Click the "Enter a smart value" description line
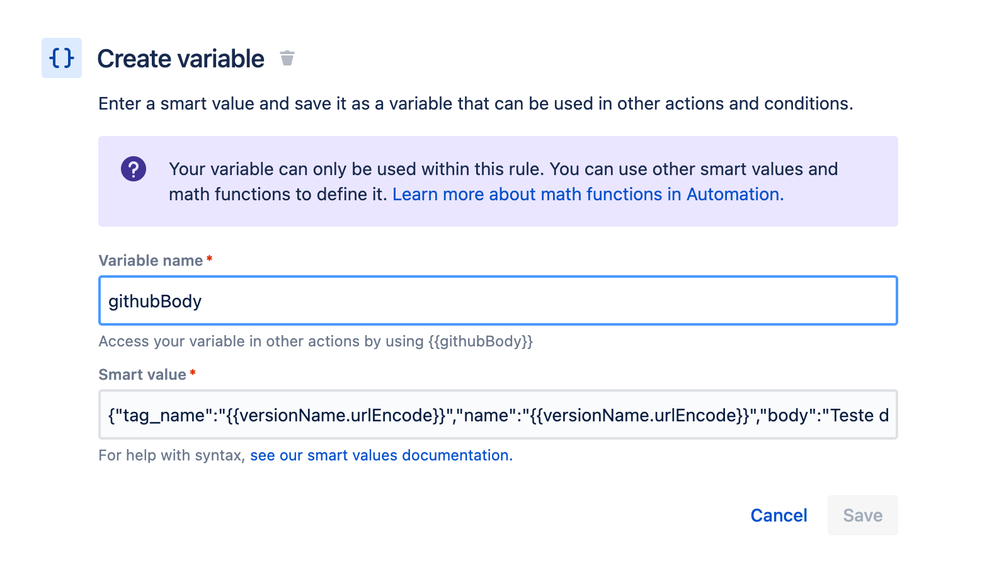 coord(475,103)
